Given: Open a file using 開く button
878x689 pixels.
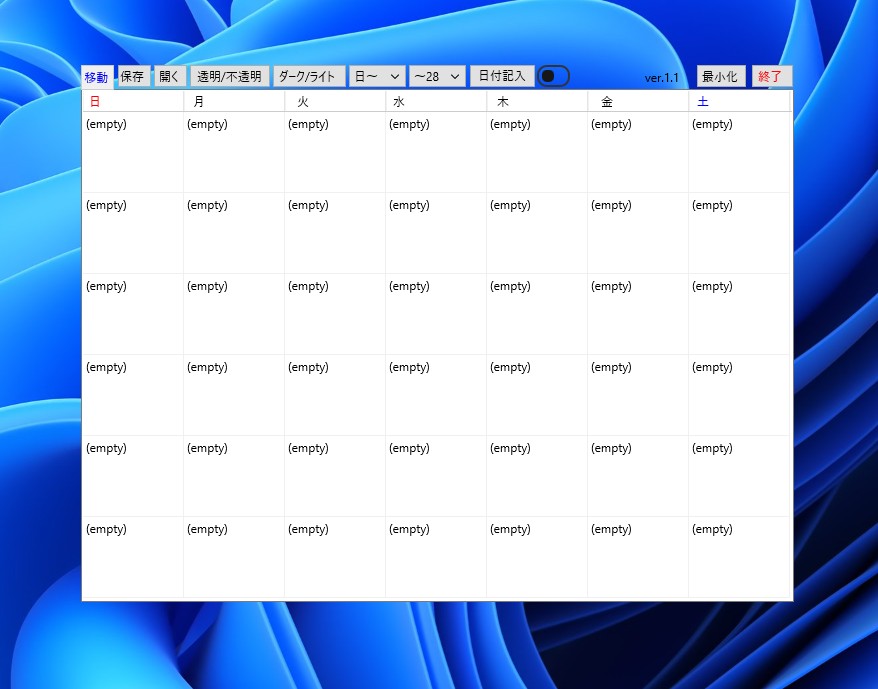Looking at the screenshot, I should 170,77.
